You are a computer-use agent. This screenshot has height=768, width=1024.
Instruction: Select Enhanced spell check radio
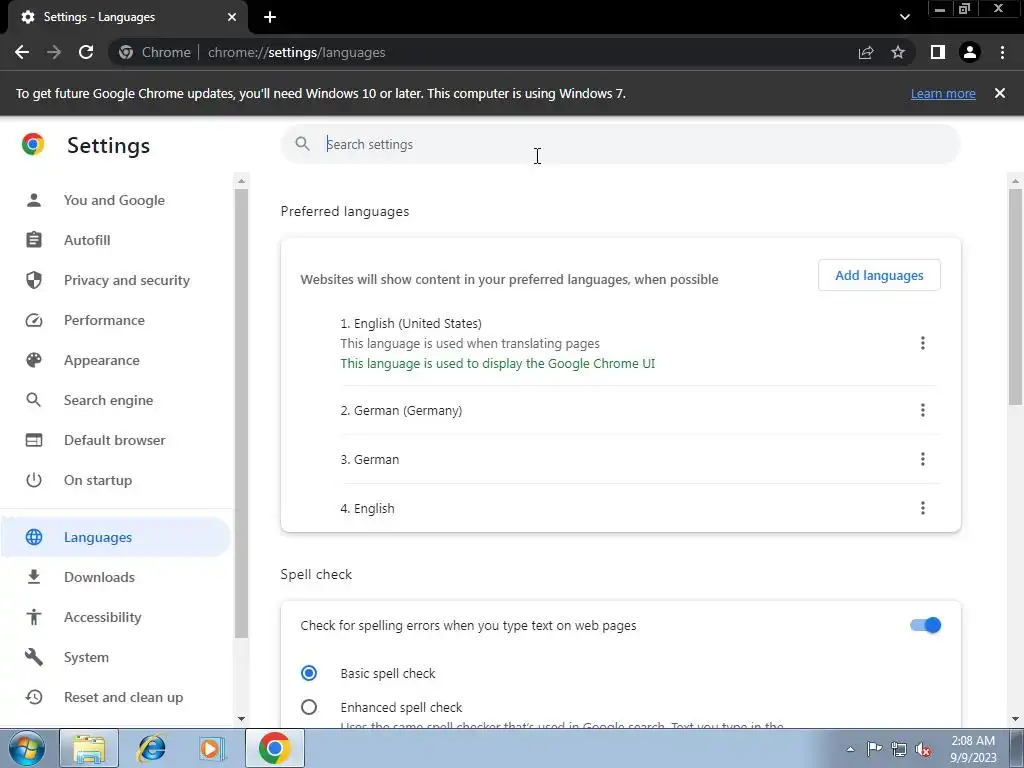tap(309, 707)
